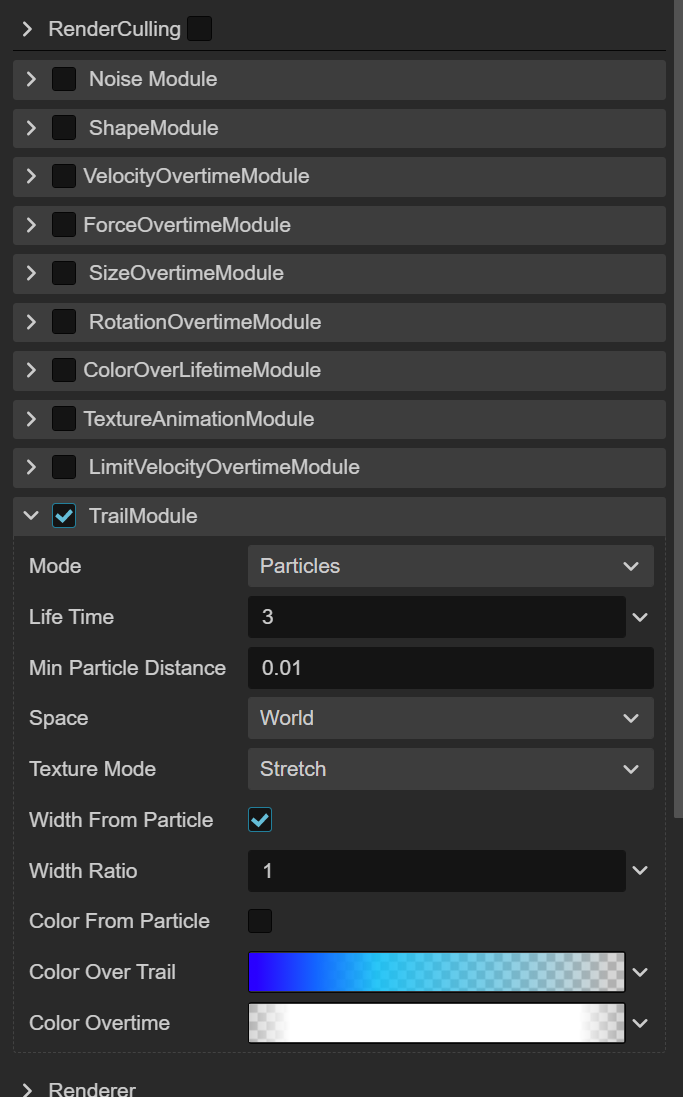Open the Color Overtime mode arrow

pyautogui.click(x=641, y=1023)
